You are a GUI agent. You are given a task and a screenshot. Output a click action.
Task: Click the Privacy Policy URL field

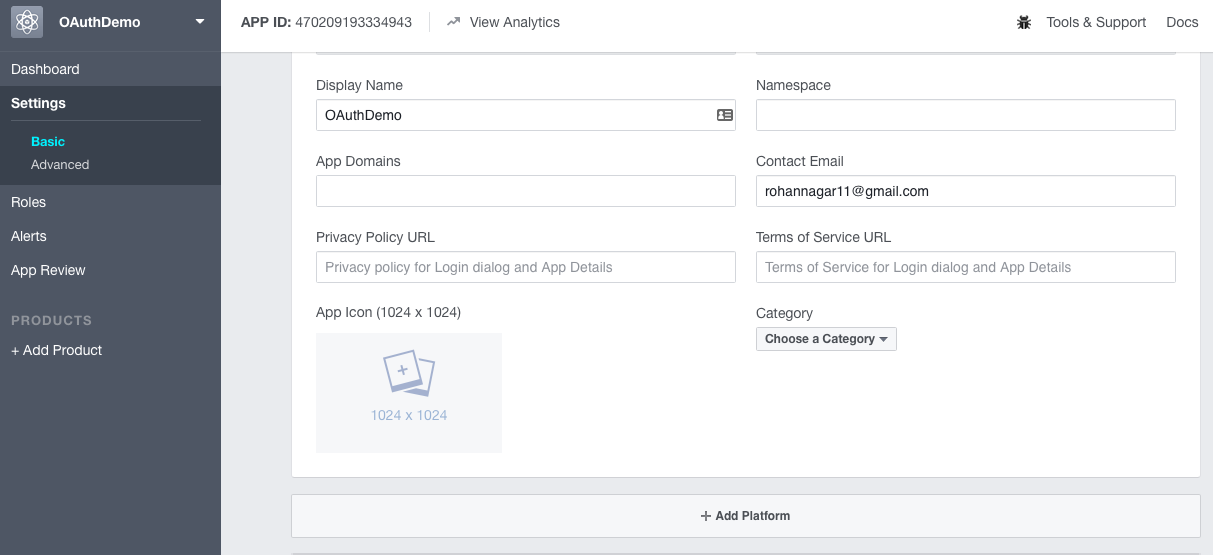pos(526,267)
